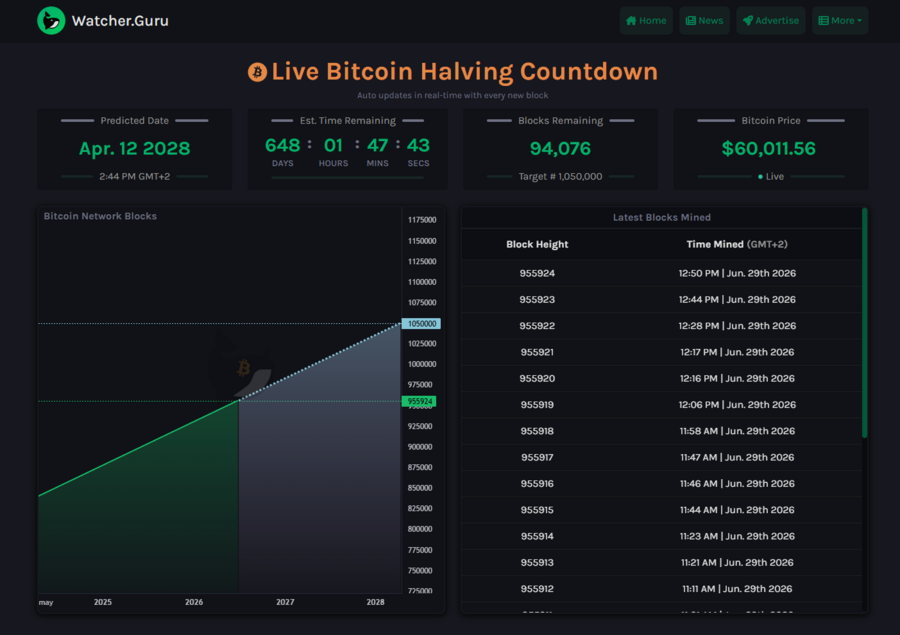
Task: Click the 12:50 PM Jun. 29th 2026 timestamp
Action: pyautogui.click(x=737, y=273)
